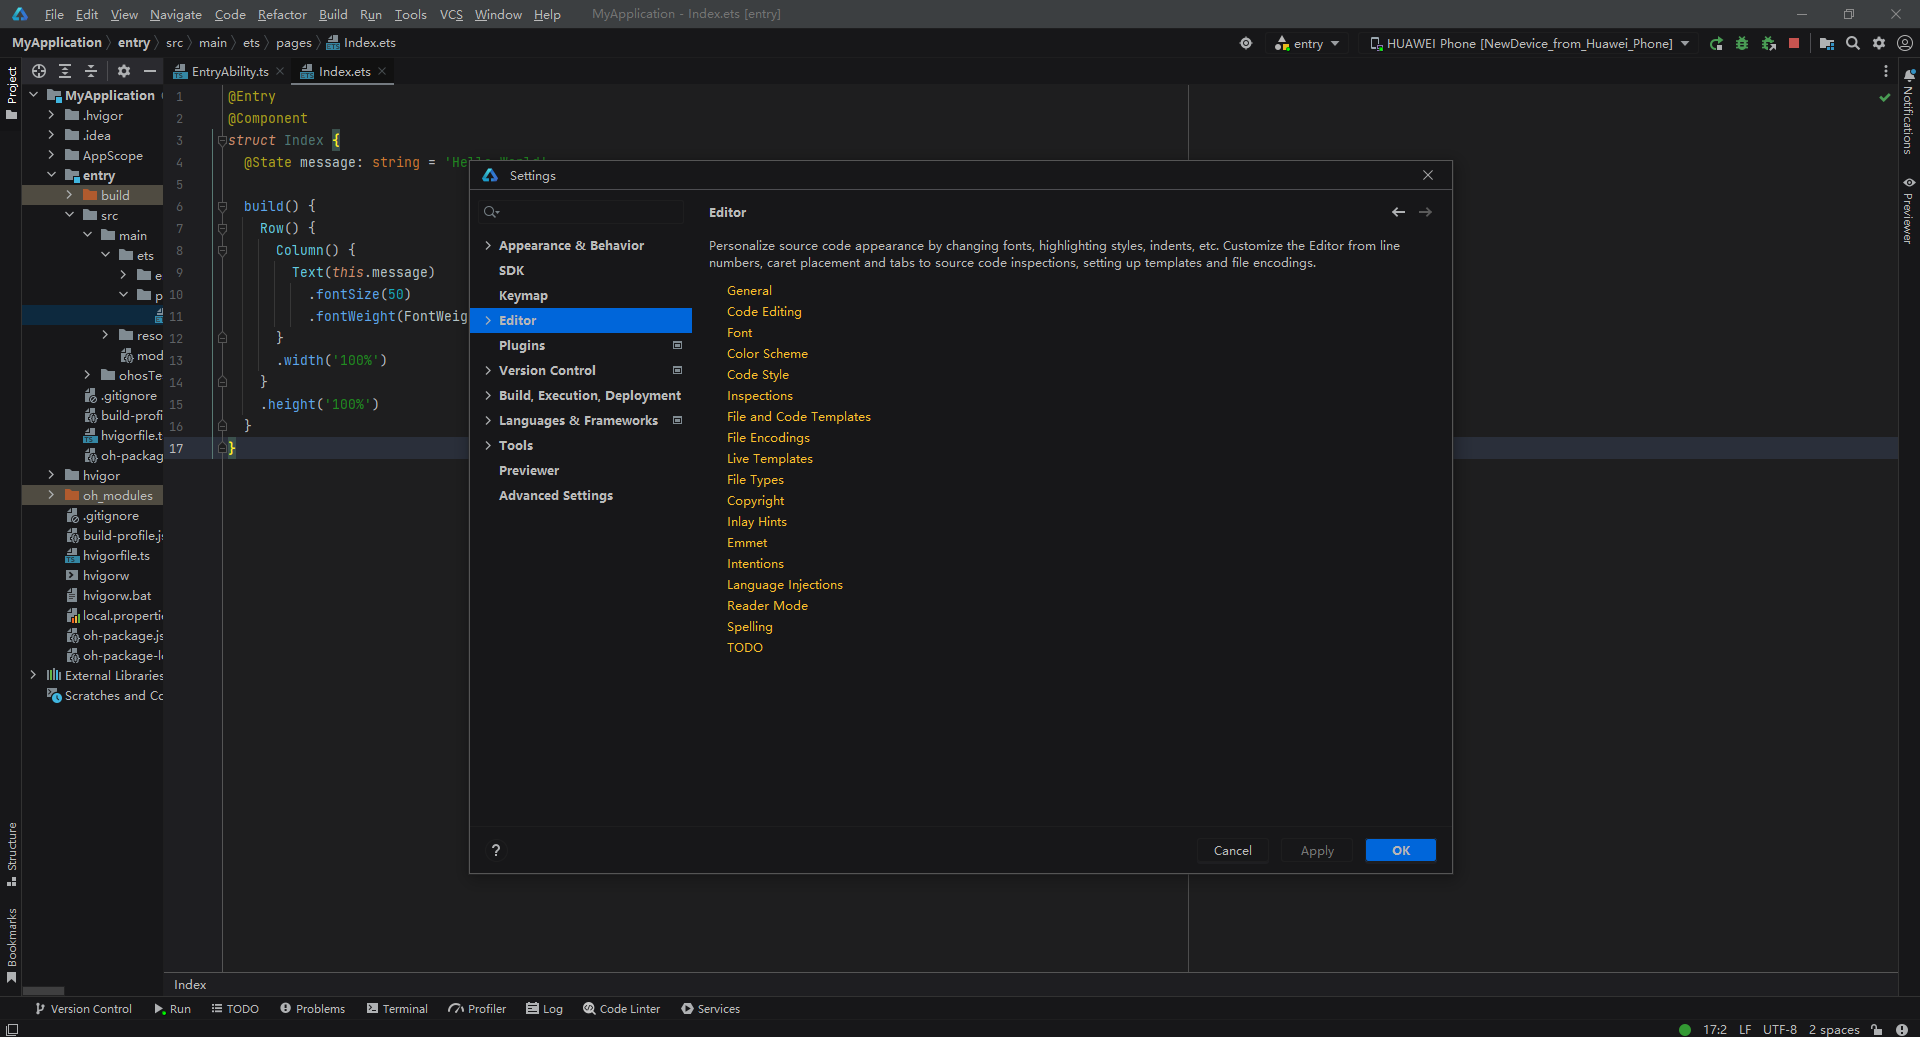This screenshot has width=1920, height=1037.
Task: Expand Tools category in Settings tree
Action: click(488, 445)
